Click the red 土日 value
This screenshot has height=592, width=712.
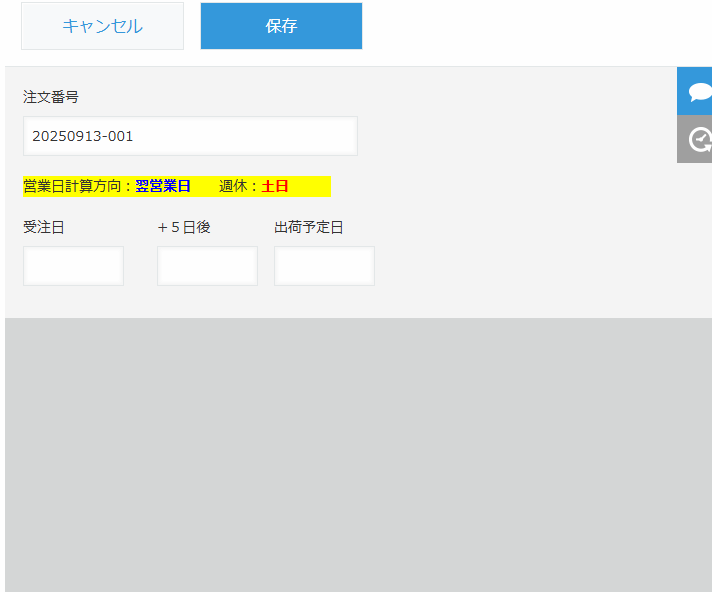pos(275,186)
